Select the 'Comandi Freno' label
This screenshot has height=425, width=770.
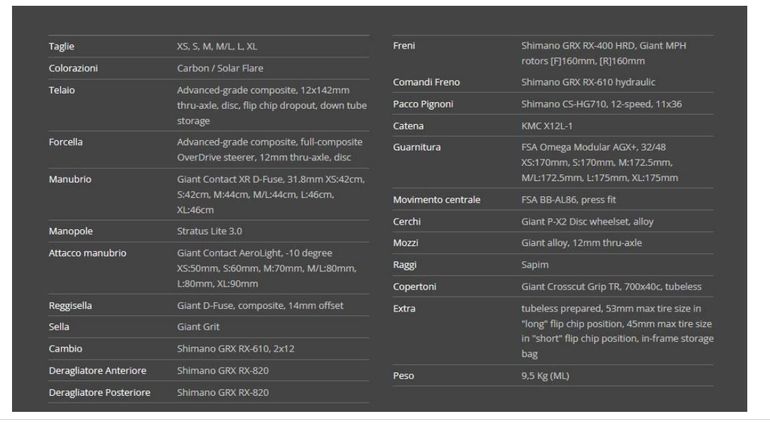click(426, 83)
